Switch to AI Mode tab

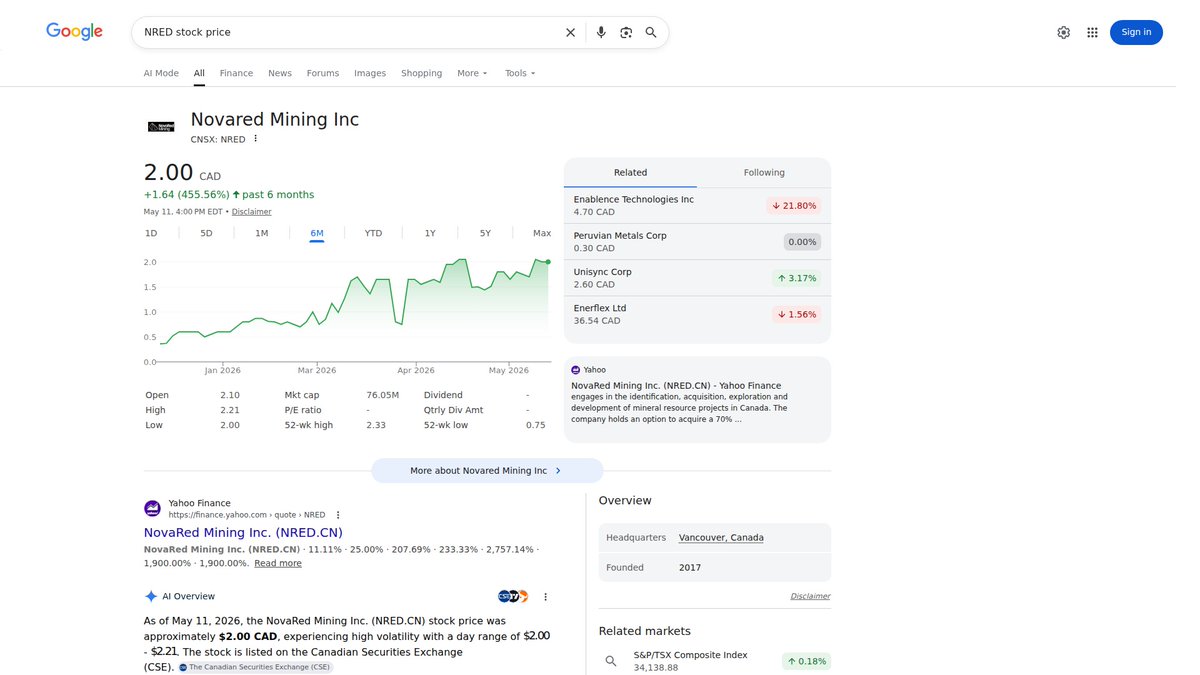tap(161, 73)
